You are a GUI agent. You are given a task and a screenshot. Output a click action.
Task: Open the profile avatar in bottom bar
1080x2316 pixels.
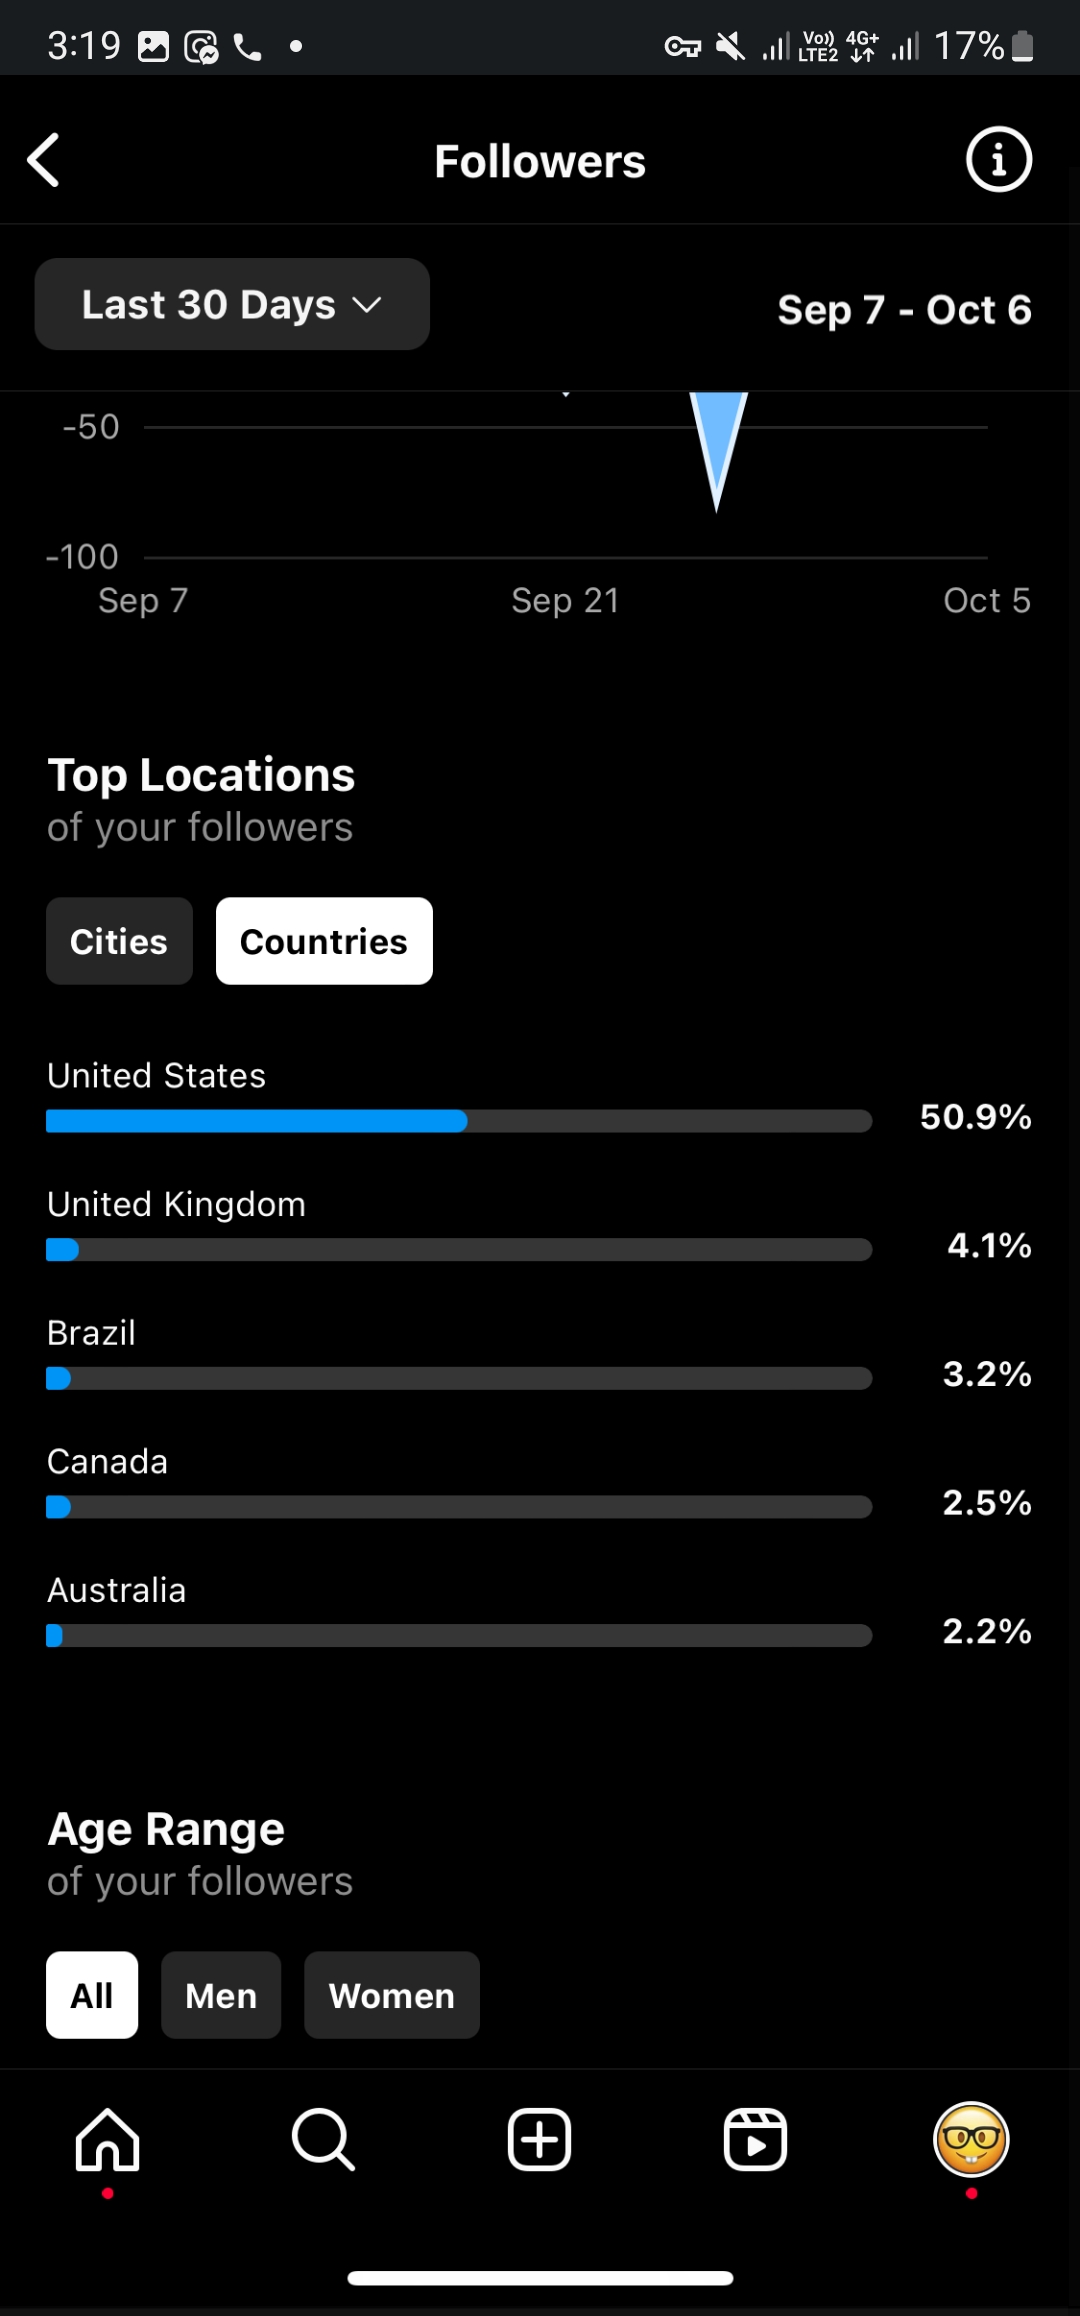[x=970, y=2140]
